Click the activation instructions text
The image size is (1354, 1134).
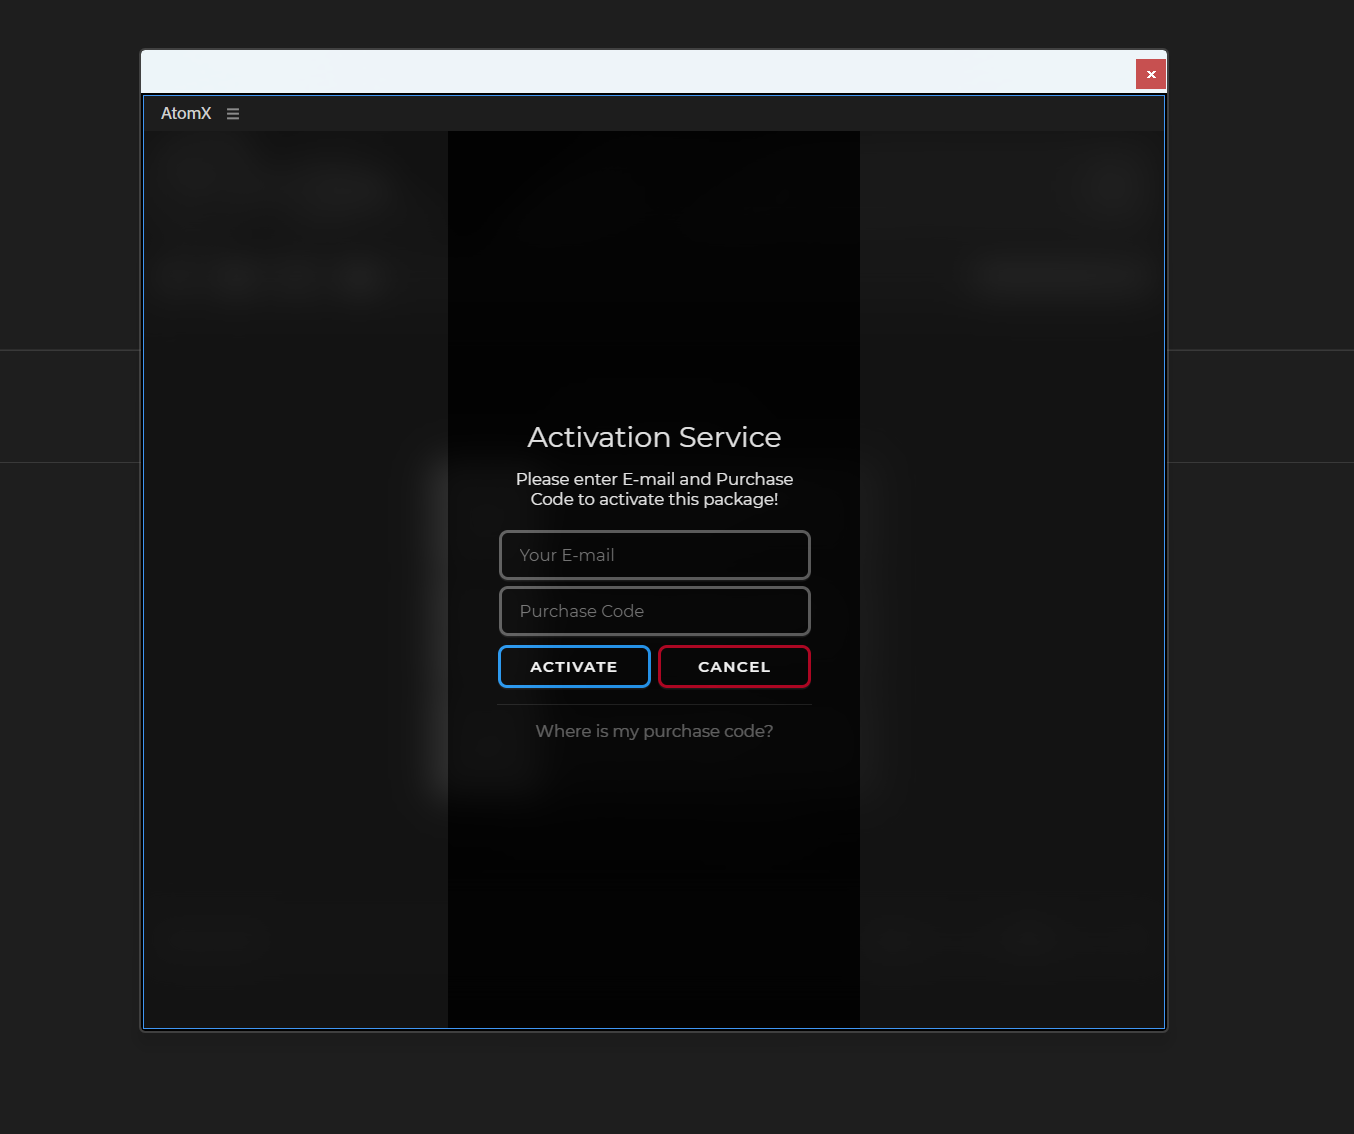pyautogui.click(x=654, y=489)
